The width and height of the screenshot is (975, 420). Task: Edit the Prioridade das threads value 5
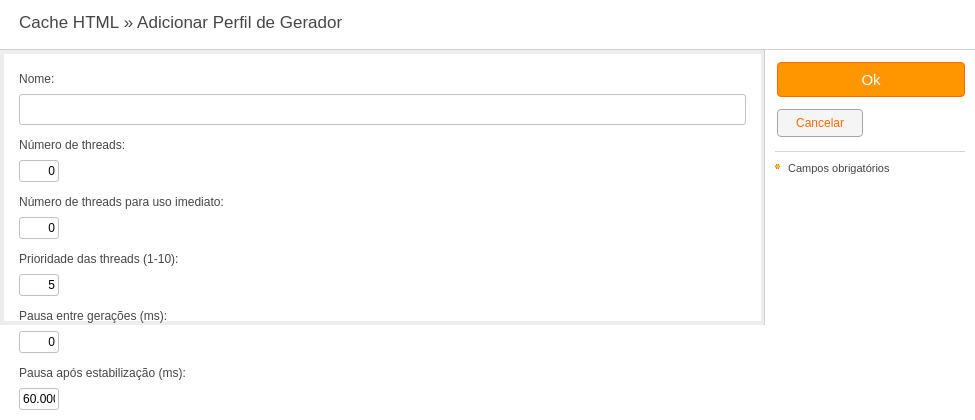click(39, 285)
